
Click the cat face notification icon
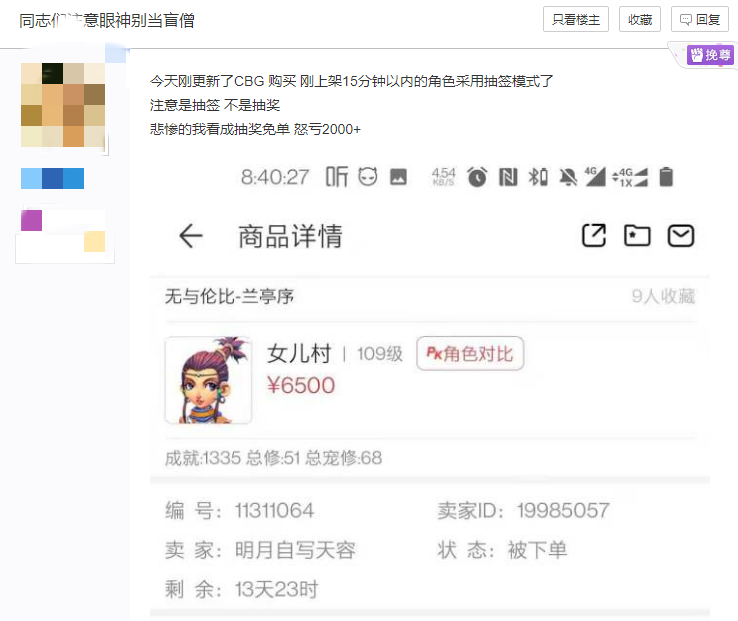coord(368,177)
